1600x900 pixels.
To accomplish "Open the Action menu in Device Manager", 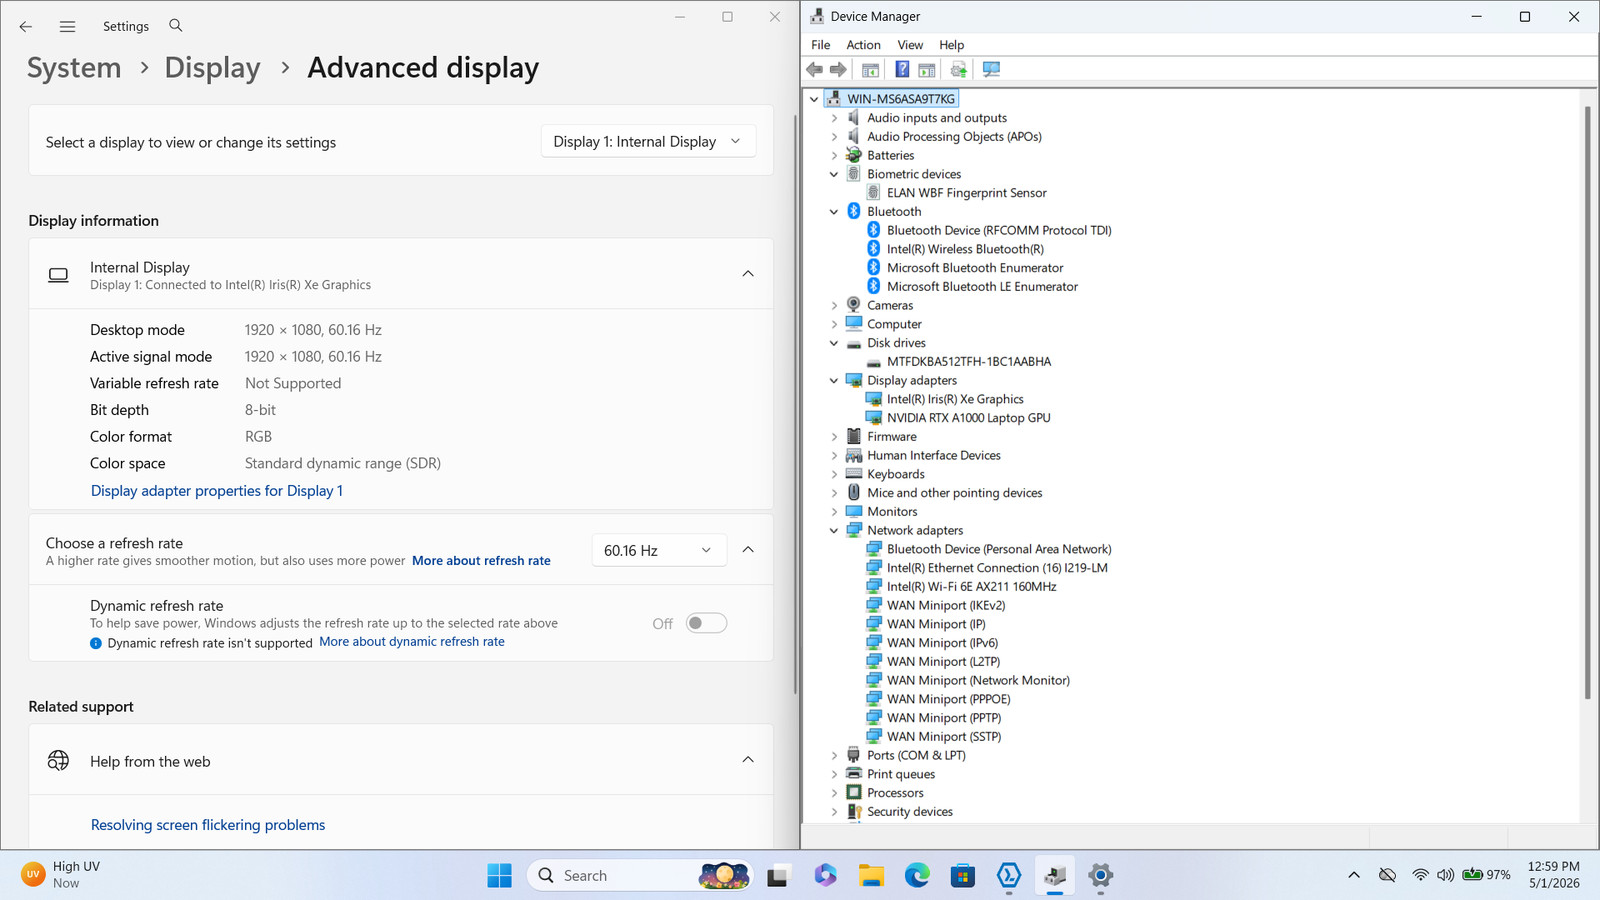I will point(863,45).
